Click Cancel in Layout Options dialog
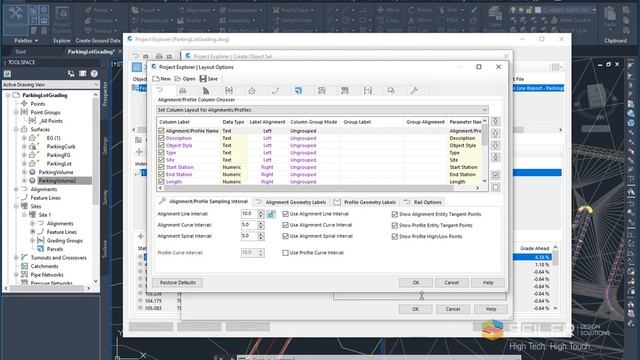This screenshot has height=360, width=640. tap(451, 282)
